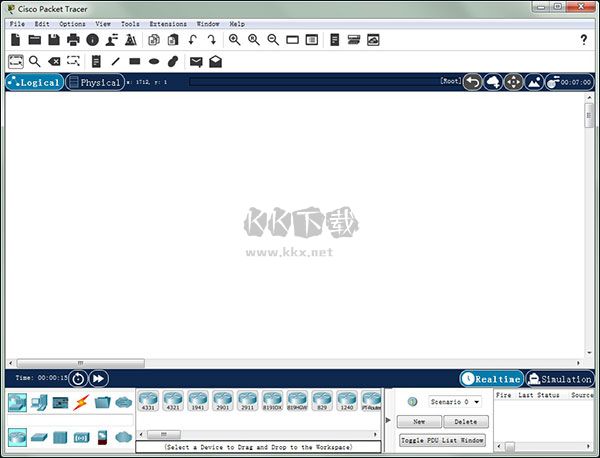Redo the last action

point(212,40)
